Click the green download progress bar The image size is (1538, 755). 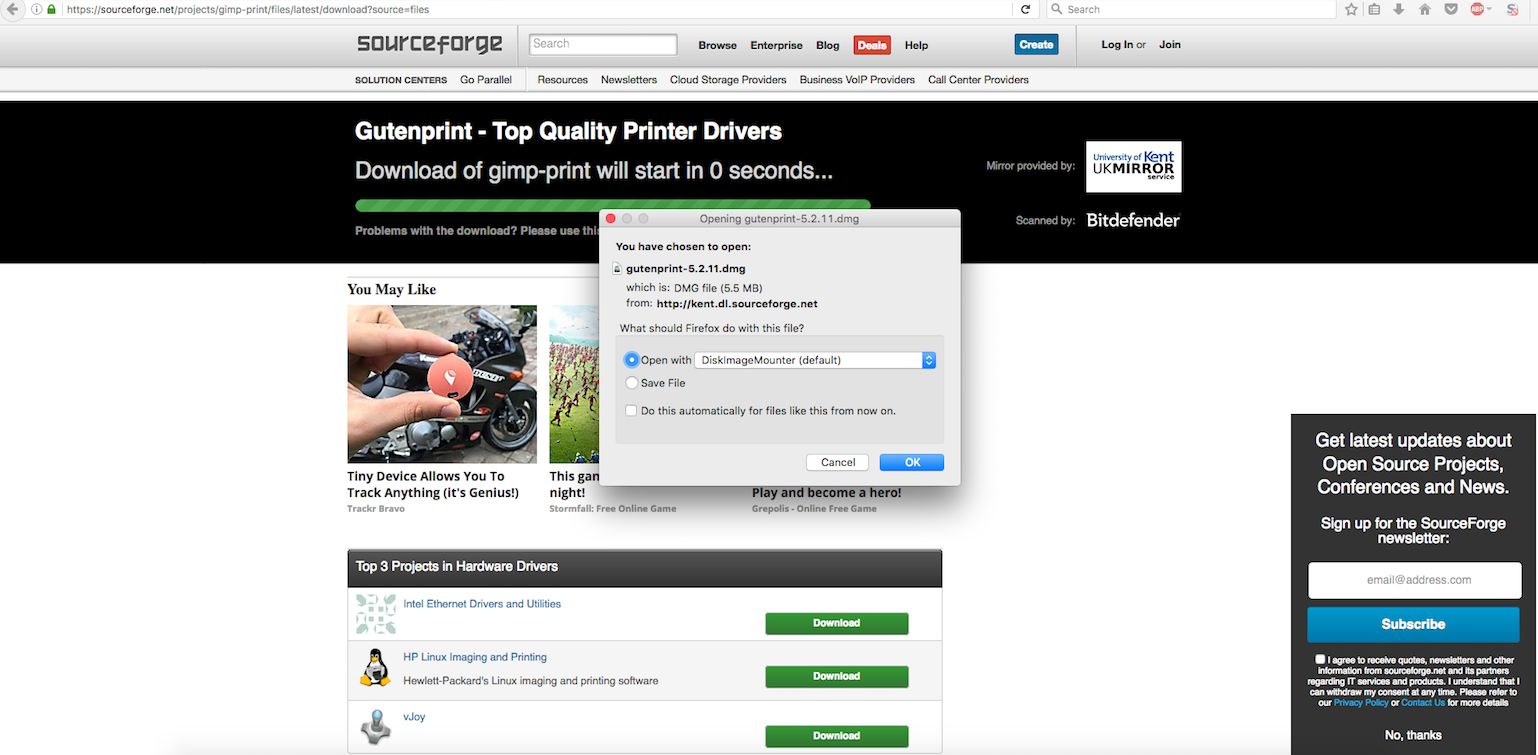point(613,206)
